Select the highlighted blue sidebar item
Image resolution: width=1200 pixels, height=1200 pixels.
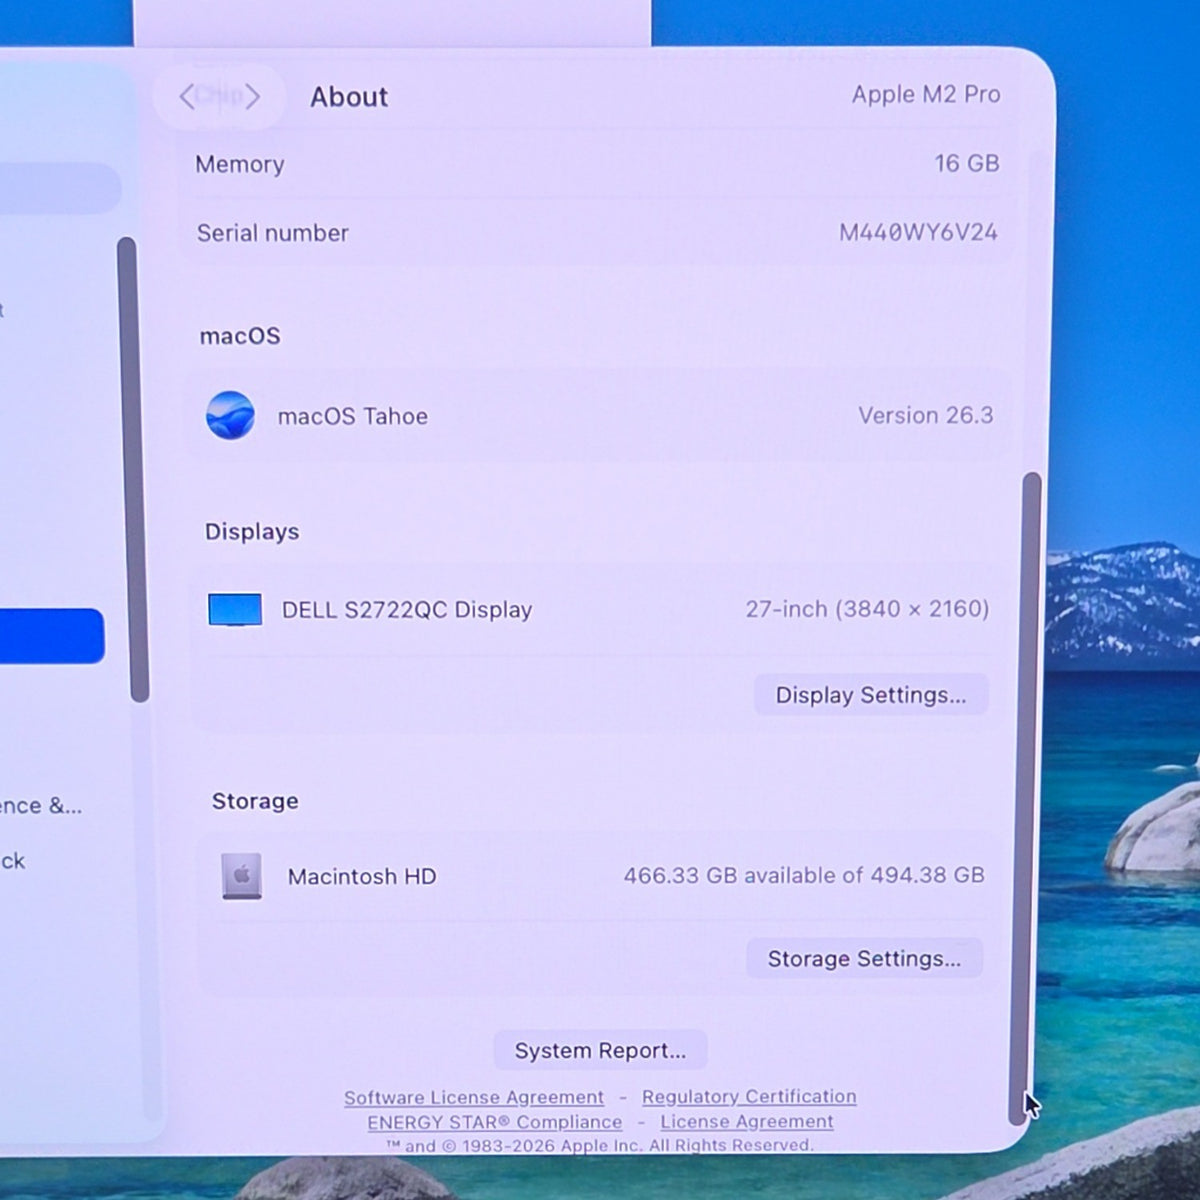coord(52,636)
